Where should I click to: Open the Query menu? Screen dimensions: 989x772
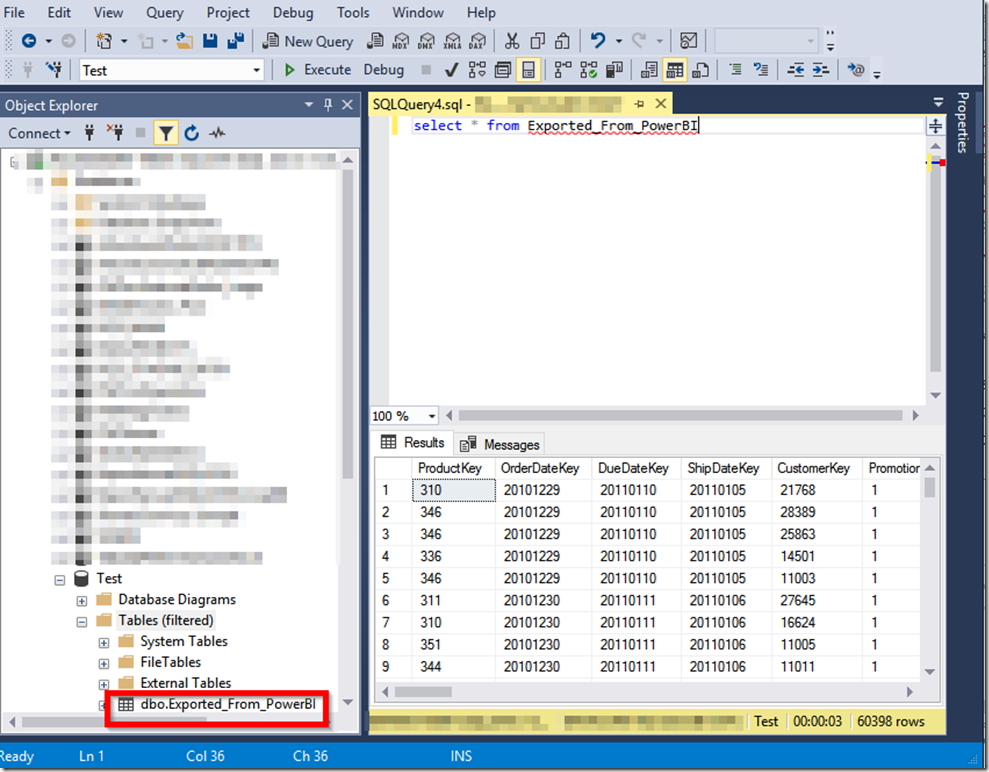(x=165, y=13)
